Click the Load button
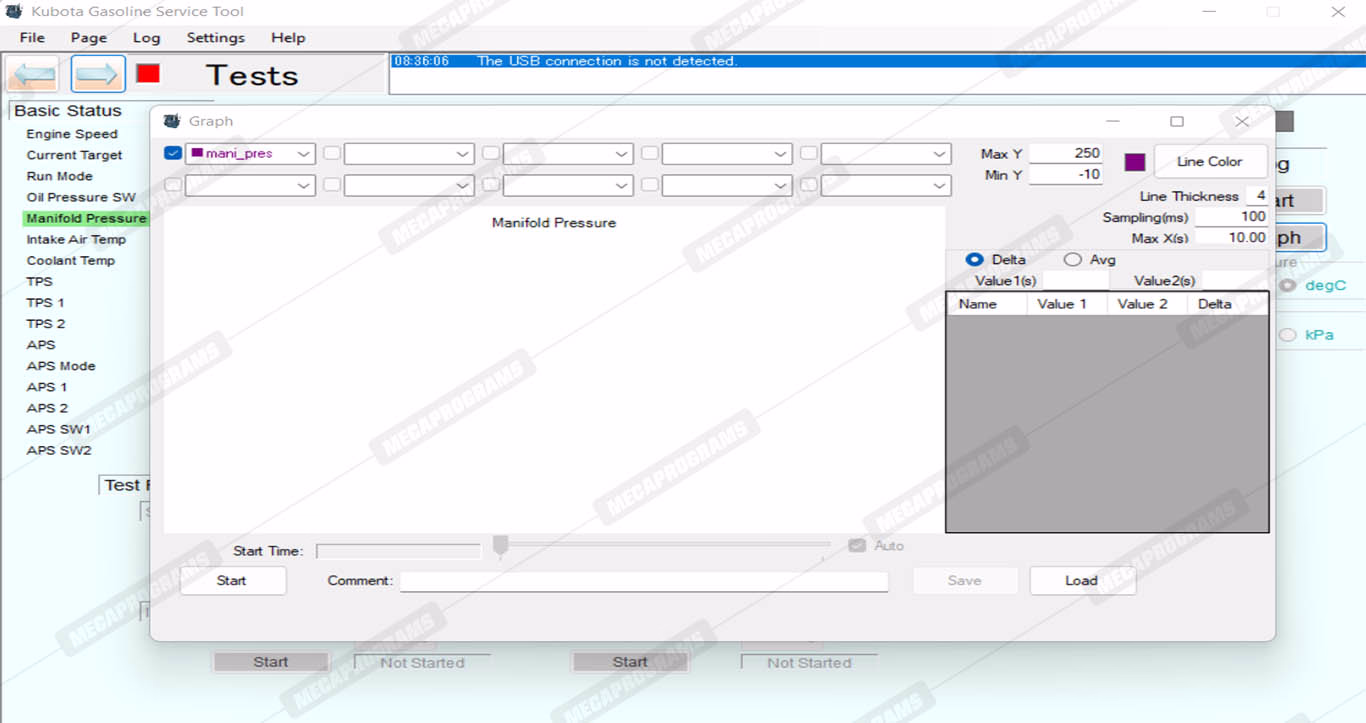Image resolution: width=1366 pixels, height=723 pixels. click(x=1081, y=581)
